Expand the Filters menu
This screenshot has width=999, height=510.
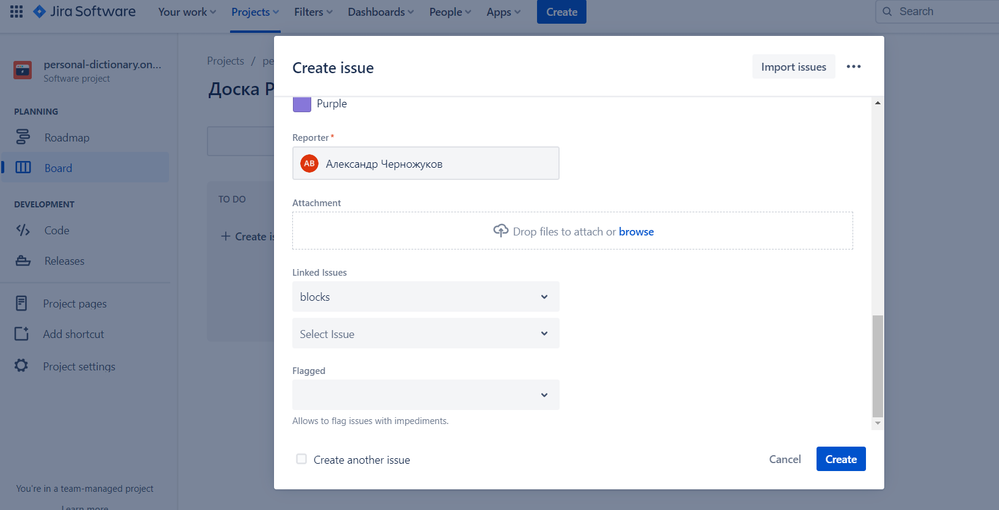pyautogui.click(x=313, y=11)
